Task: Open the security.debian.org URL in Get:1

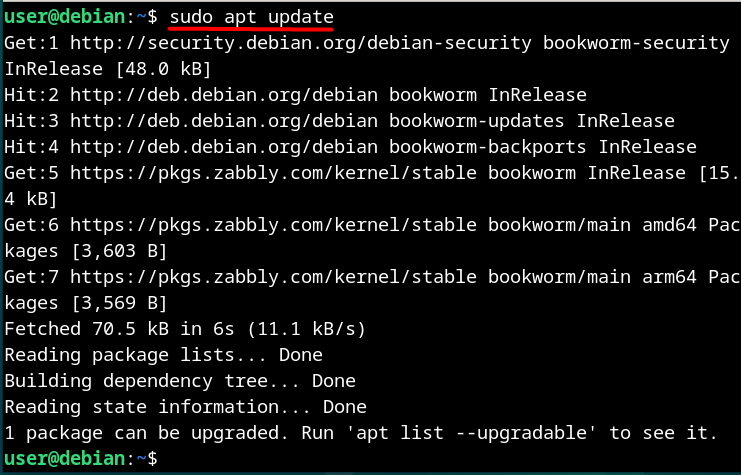Action: pos(301,43)
